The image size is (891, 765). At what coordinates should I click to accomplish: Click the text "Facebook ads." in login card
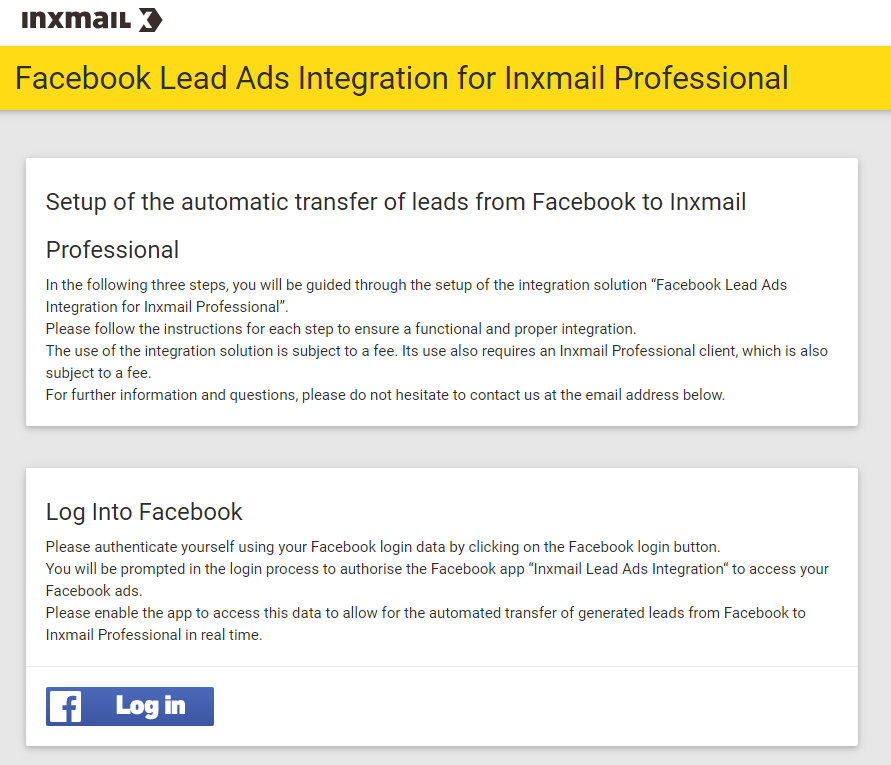coord(94,591)
